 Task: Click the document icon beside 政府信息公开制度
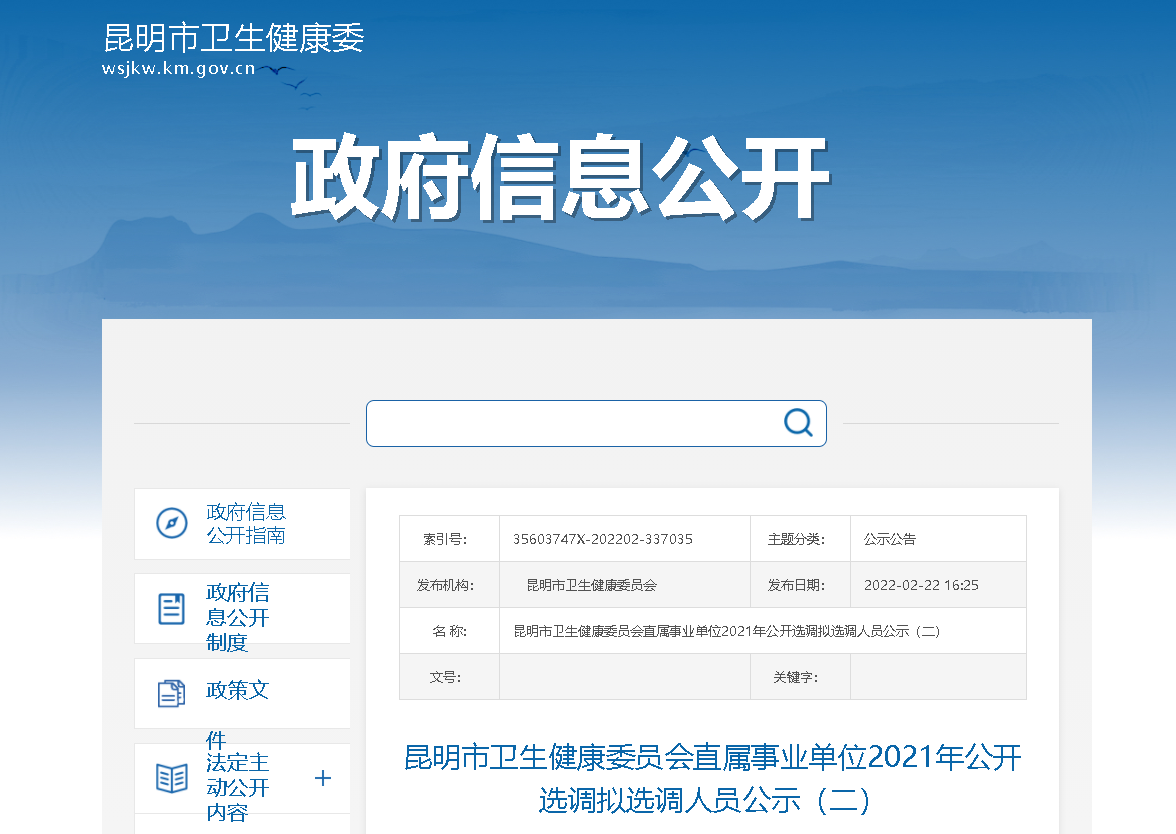point(171,608)
